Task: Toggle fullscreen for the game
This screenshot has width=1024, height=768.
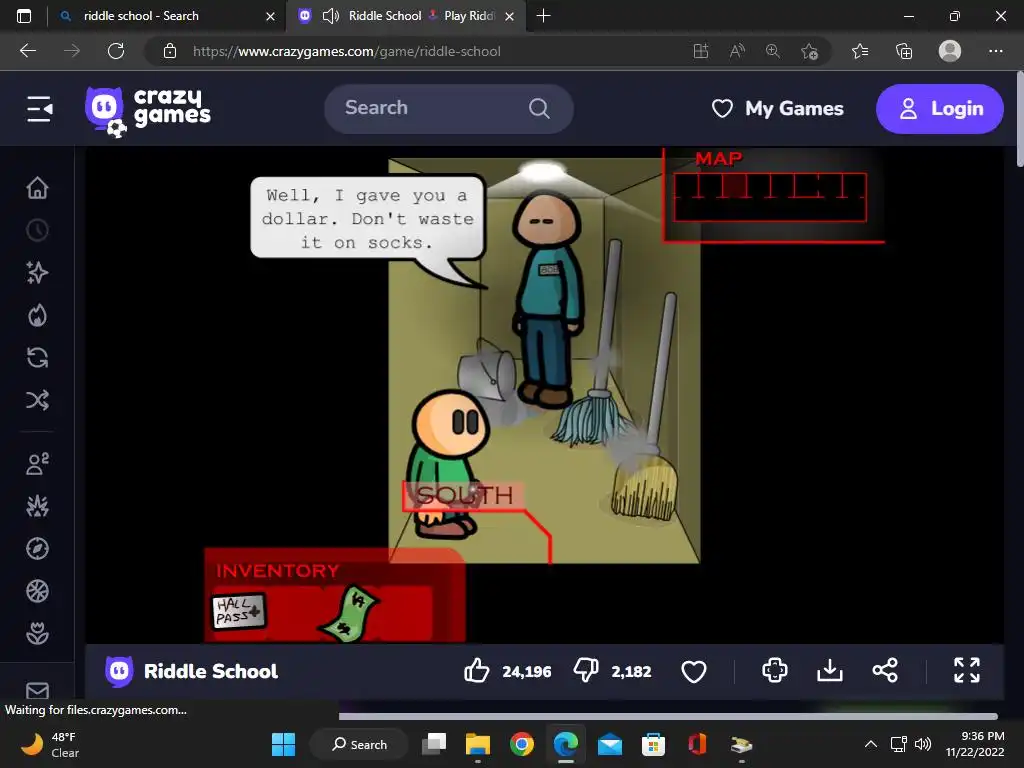Action: pyautogui.click(x=967, y=671)
